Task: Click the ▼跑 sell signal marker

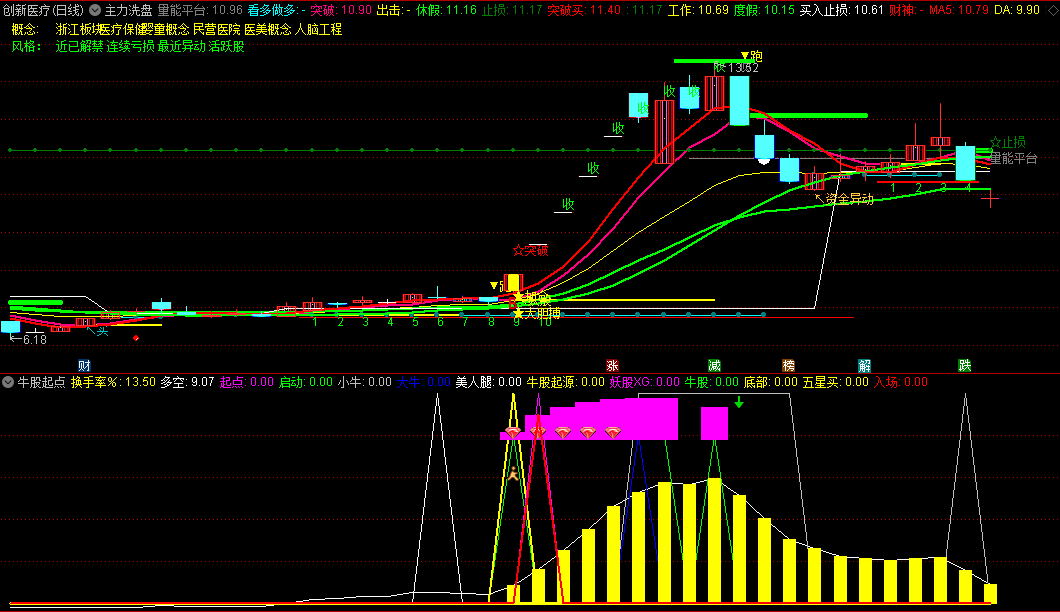Action: click(752, 56)
